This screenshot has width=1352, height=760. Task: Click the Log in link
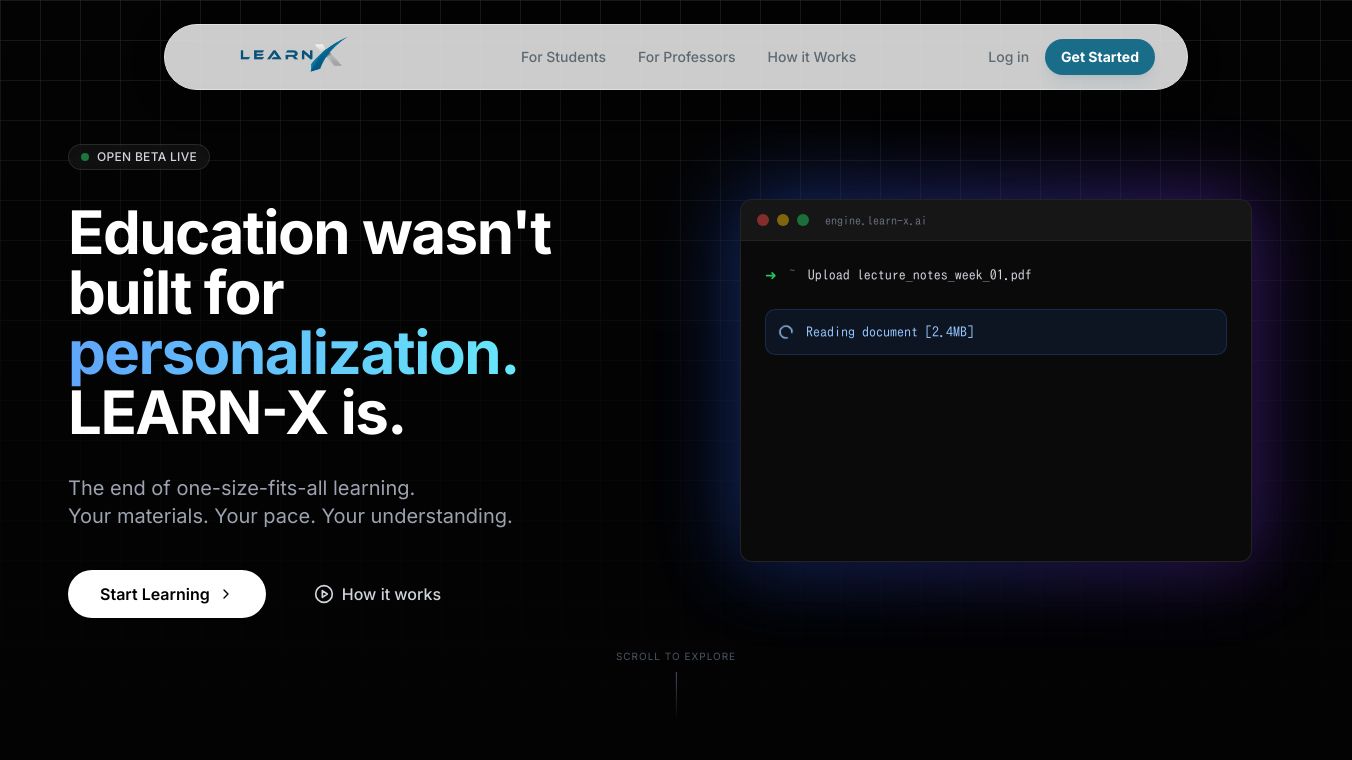coord(1008,57)
